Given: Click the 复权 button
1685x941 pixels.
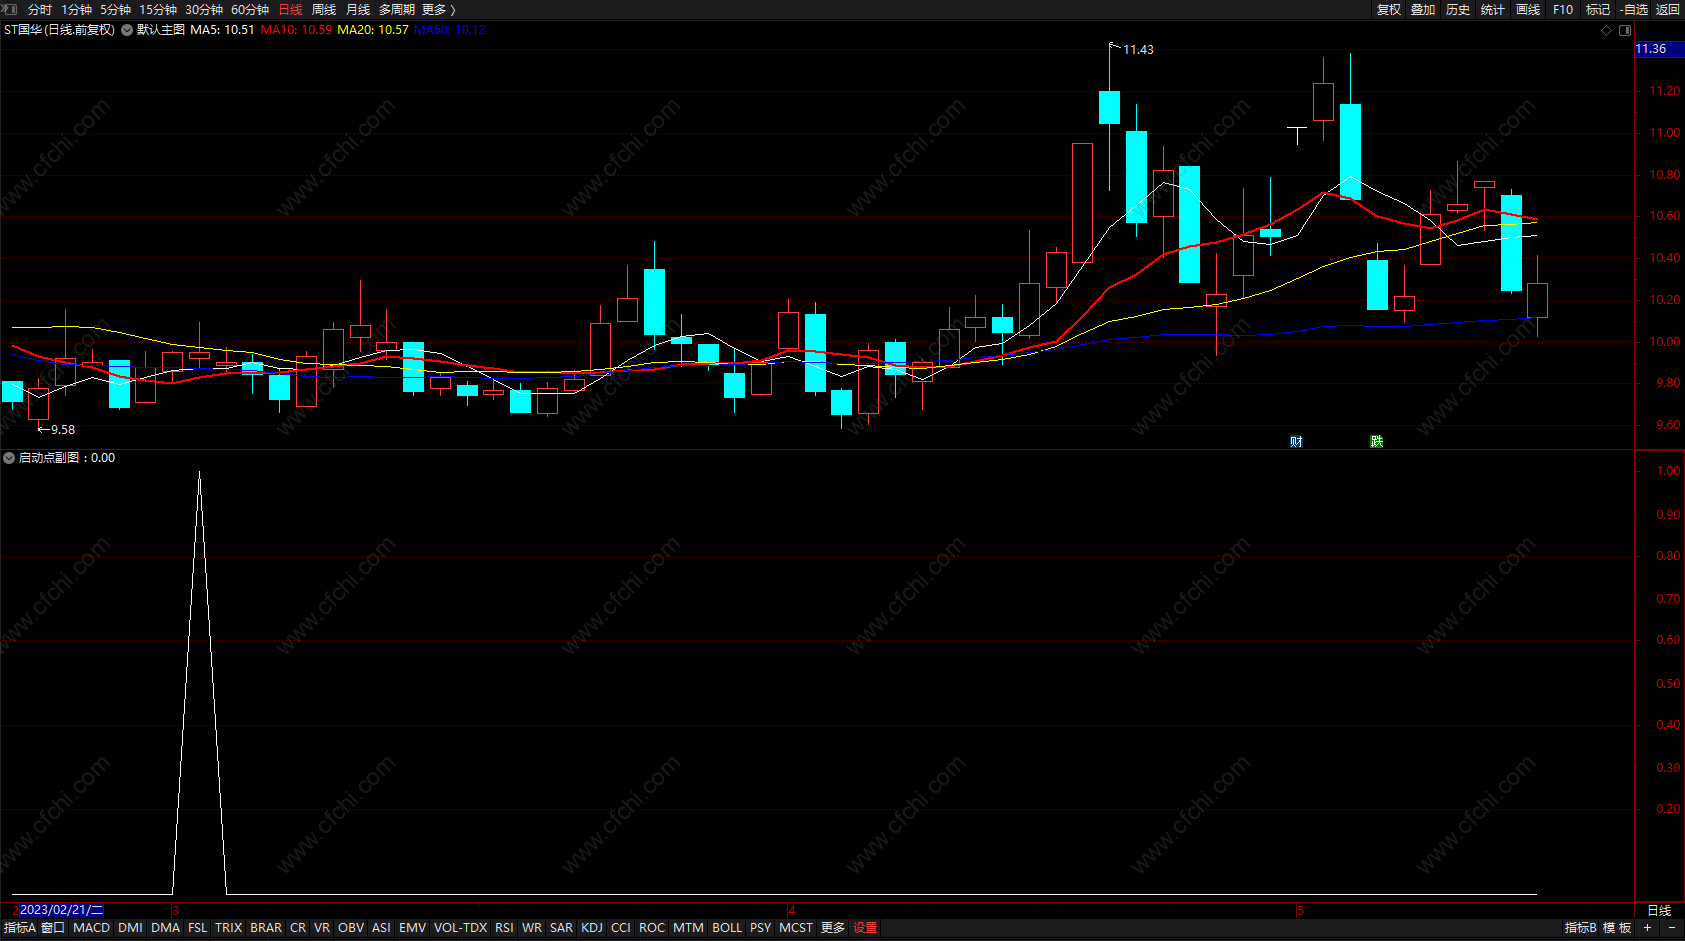Looking at the screenshot, I should pyautogui.click(x=1389, y=9).
